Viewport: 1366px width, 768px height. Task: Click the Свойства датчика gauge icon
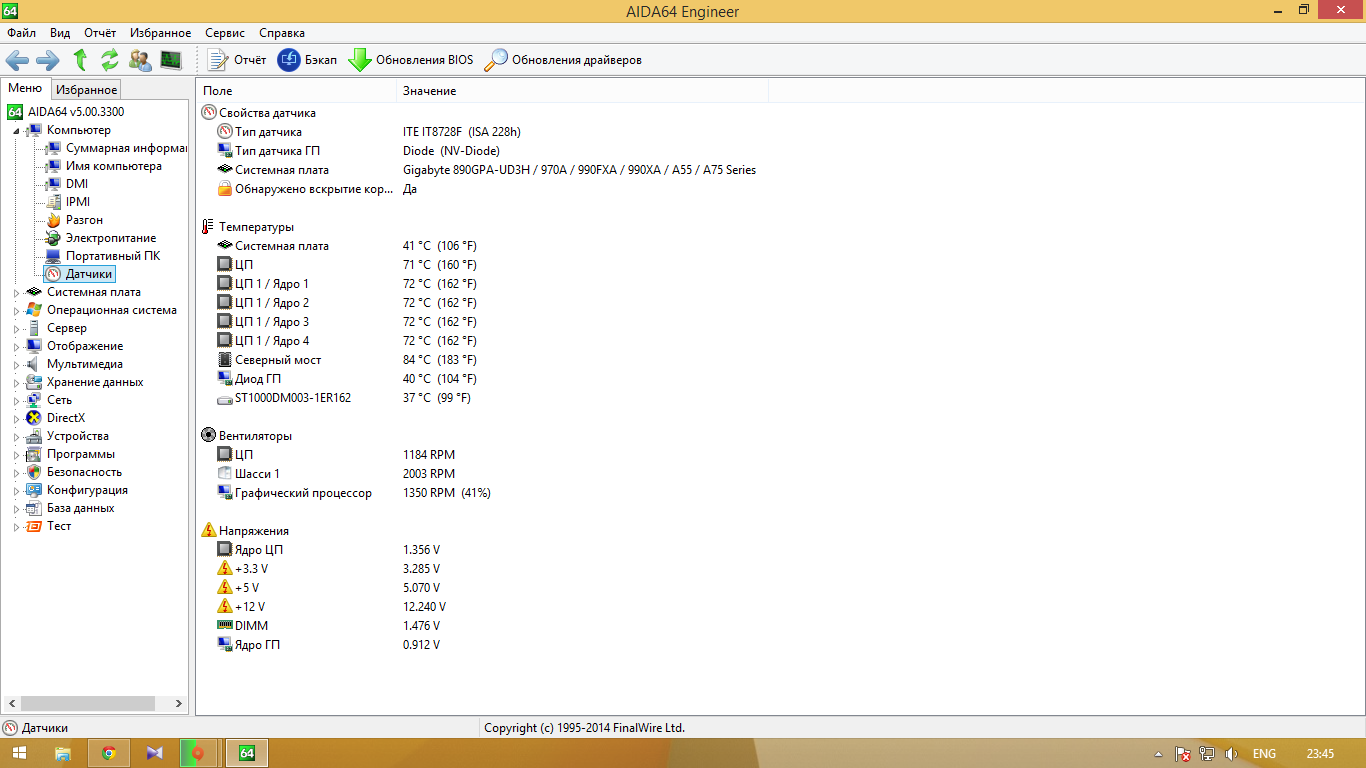coord(209,113)
